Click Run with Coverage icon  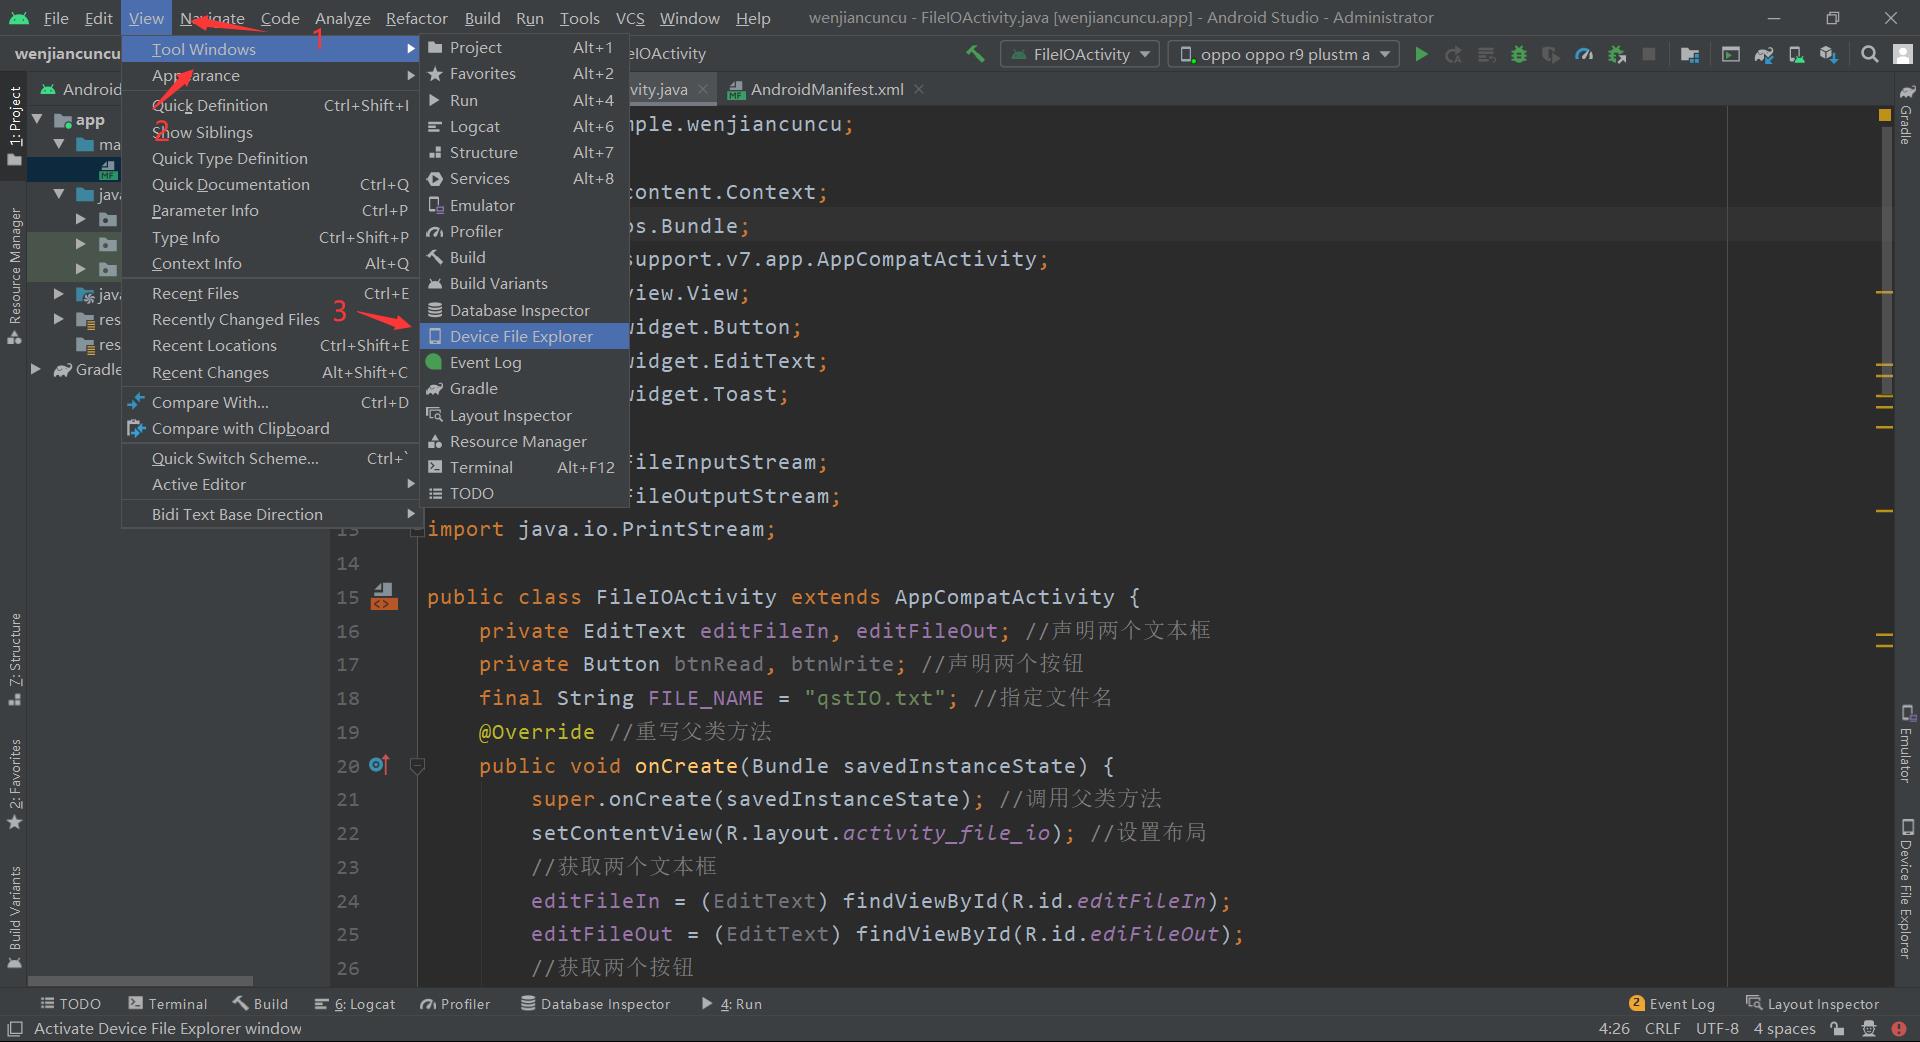(1551, 54)
